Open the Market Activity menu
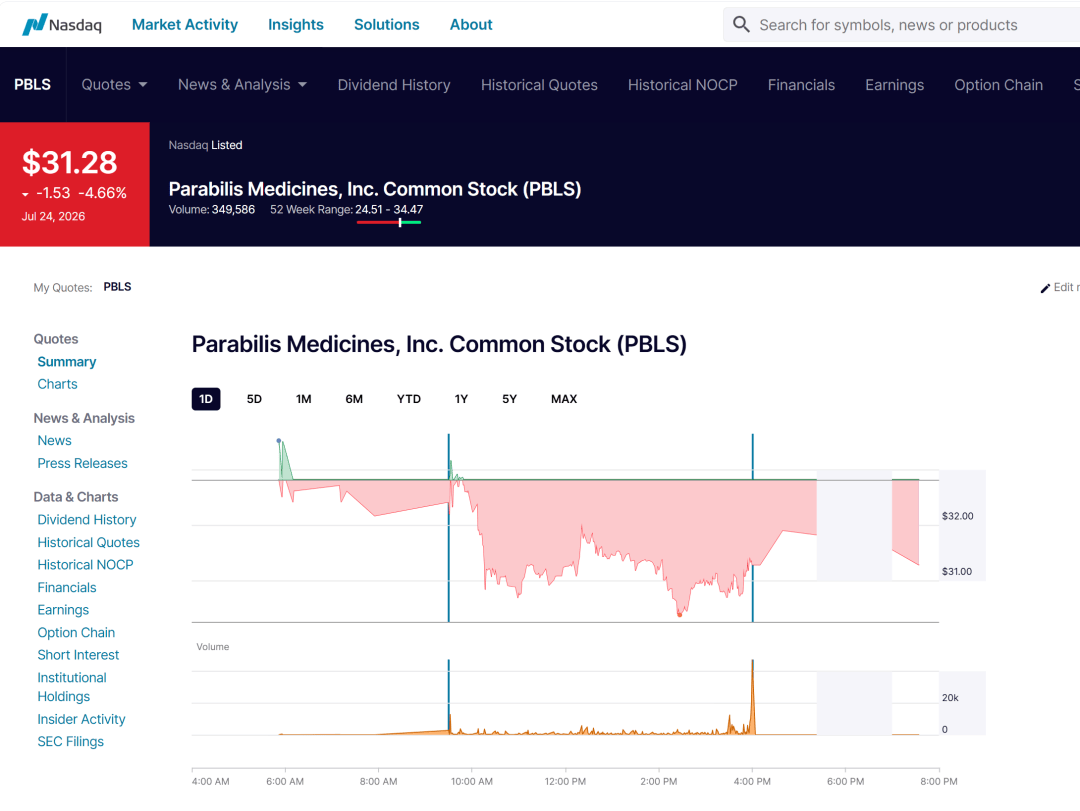The image size is (1080, 811). [x=185, y=25]
